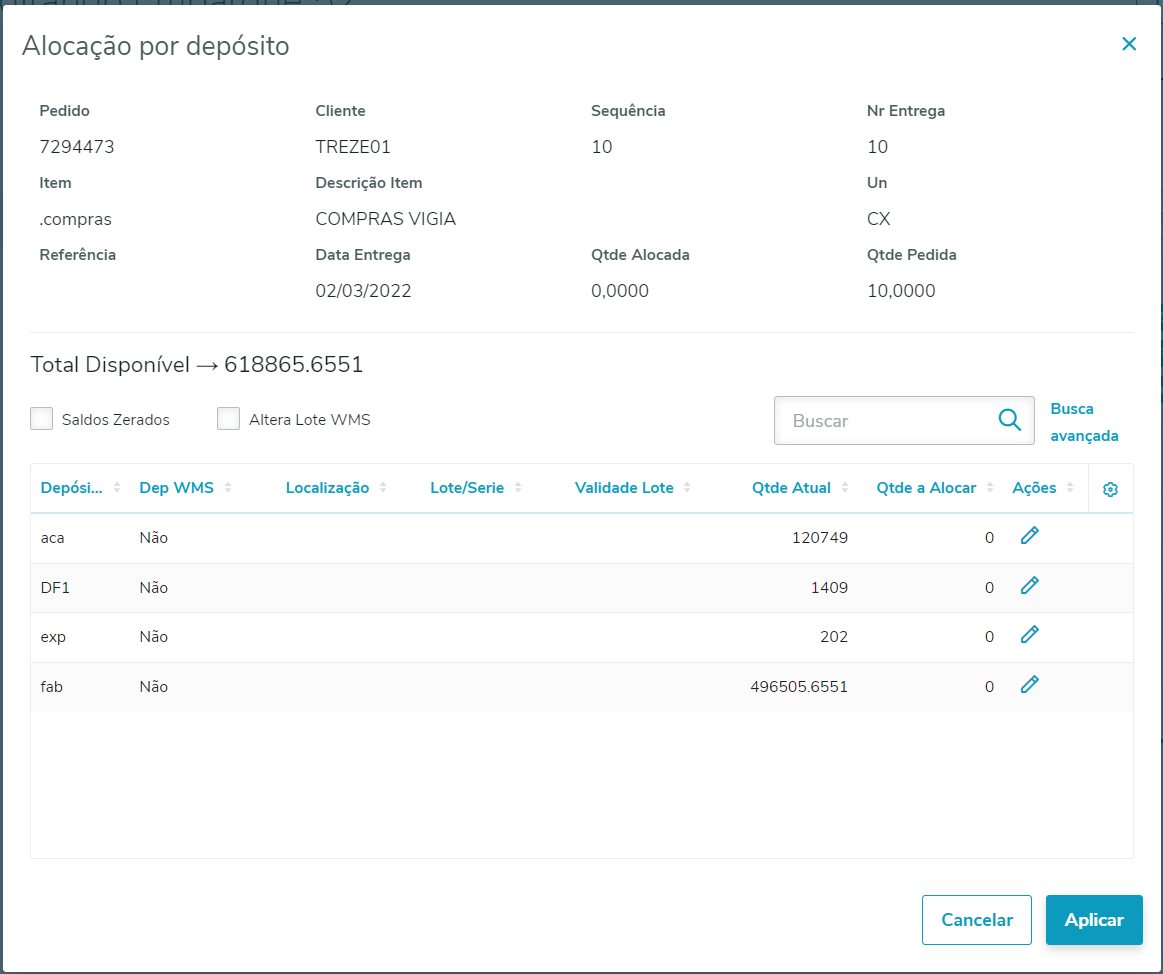The width and height of the screenshot is (1163, 974).
Task: Select the aca deposit cell
Action: pyautogui.click(x=53, y=538)
